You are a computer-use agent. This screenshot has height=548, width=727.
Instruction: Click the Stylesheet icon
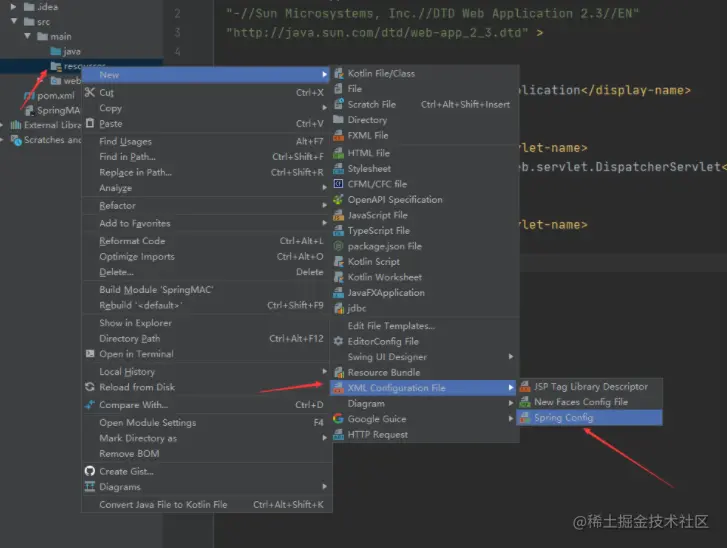339,168
